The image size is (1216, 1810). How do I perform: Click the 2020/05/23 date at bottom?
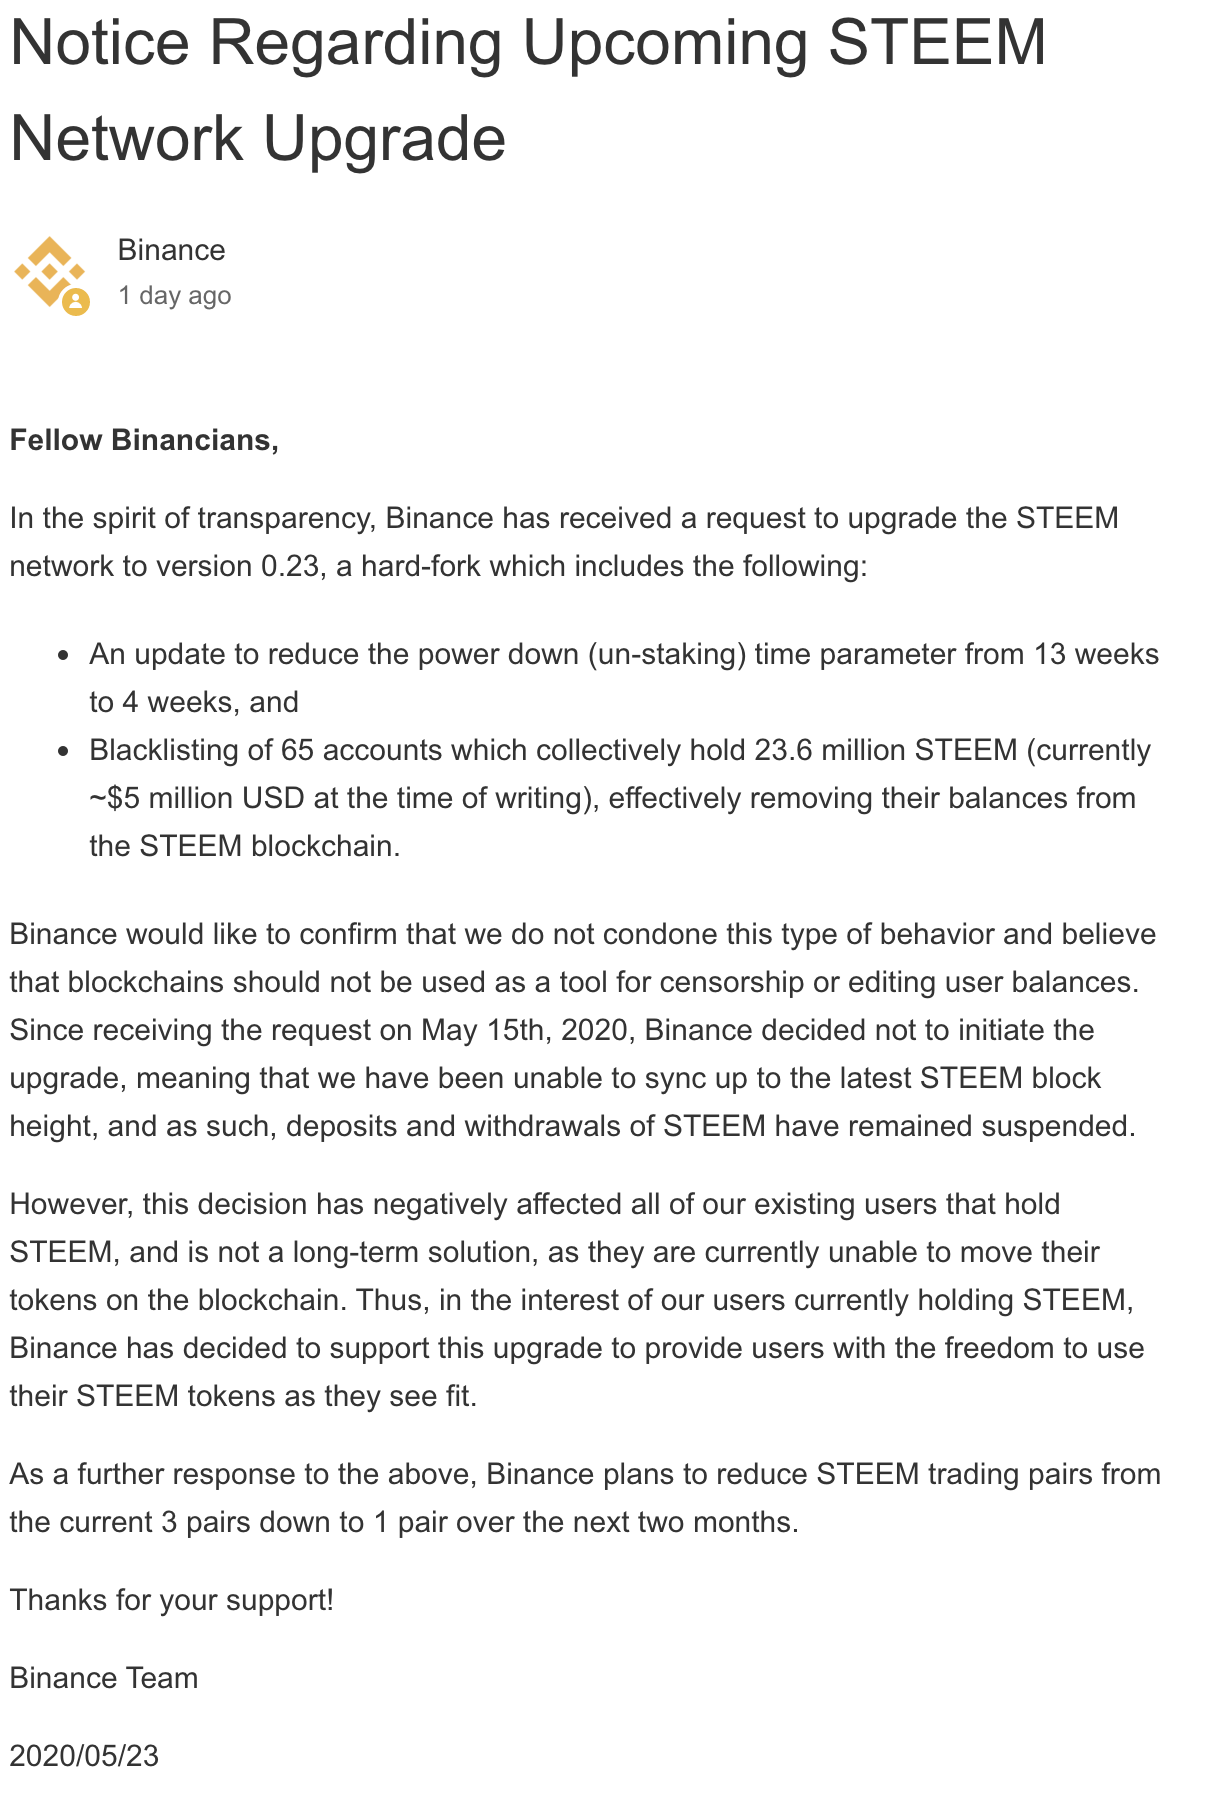(84, 1756)
